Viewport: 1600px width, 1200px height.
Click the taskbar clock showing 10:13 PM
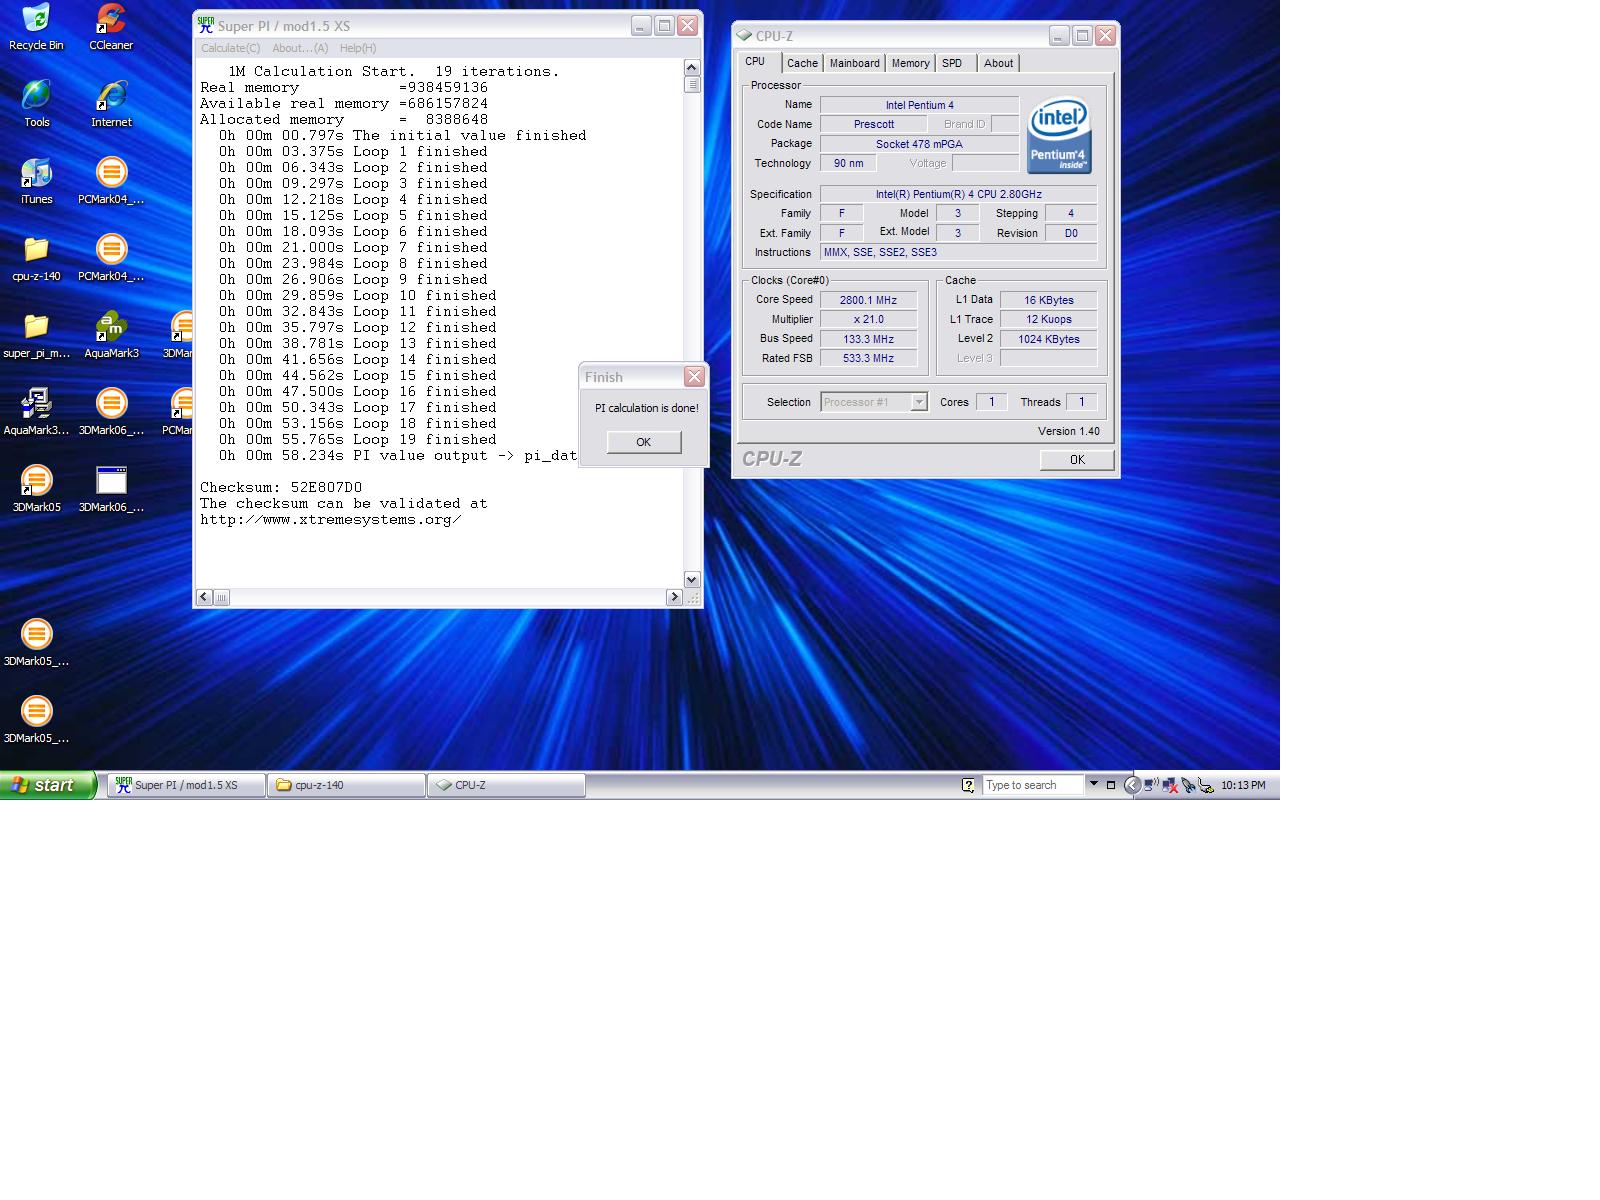(x=1243, y=785)
